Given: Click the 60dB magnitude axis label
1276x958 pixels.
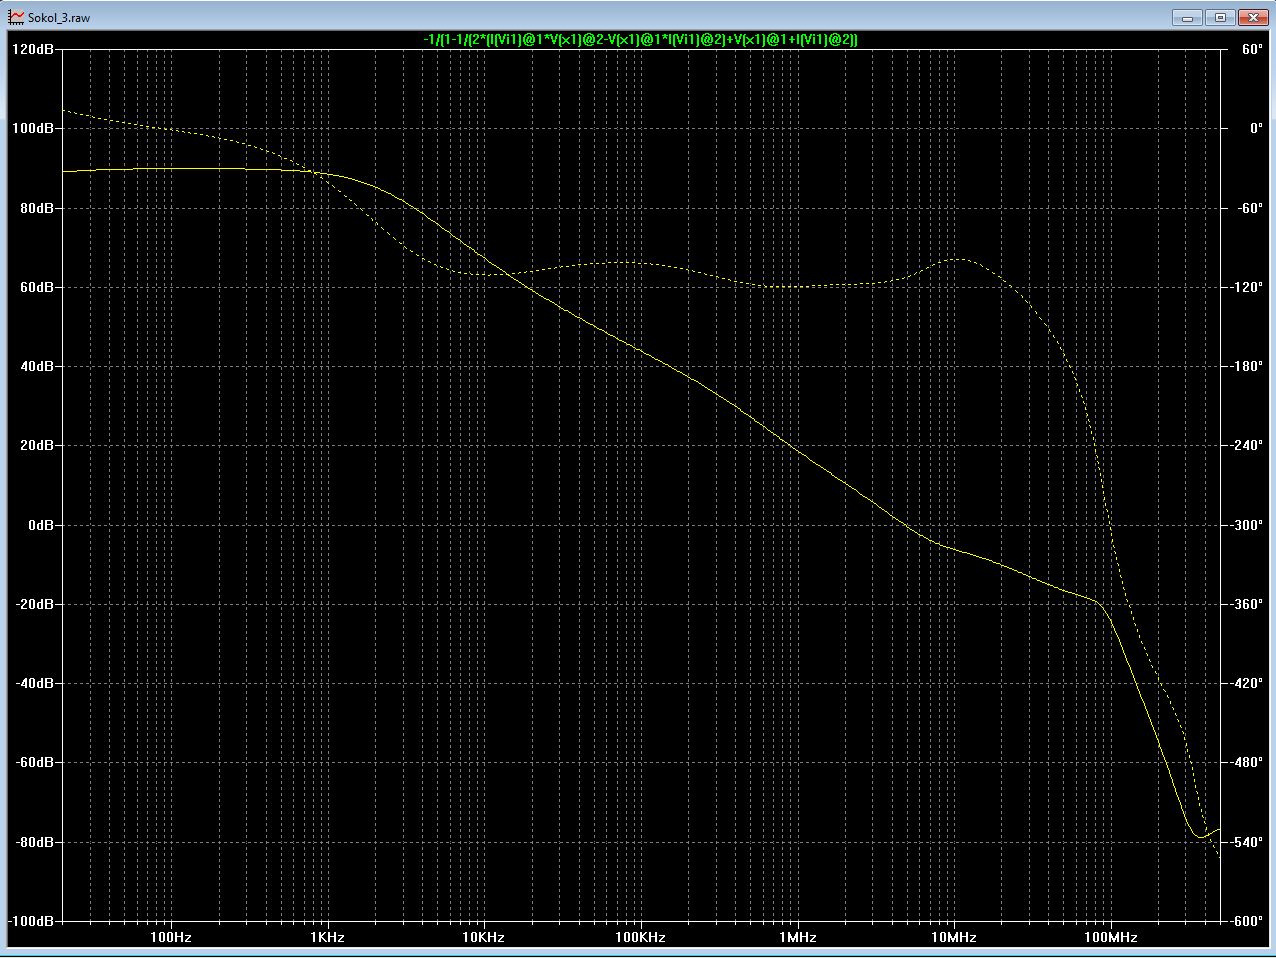Looking at the screenshot, I should tap(36, 287).
